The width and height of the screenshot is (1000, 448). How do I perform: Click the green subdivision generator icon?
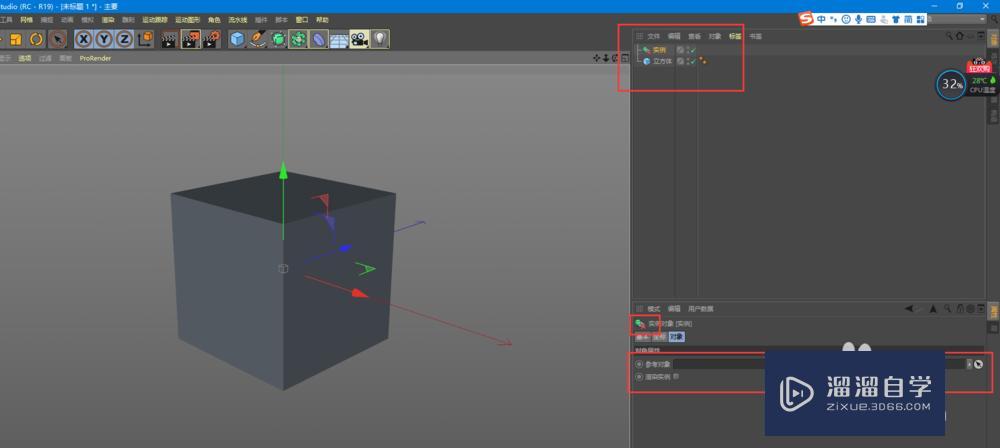pos(278,40)
